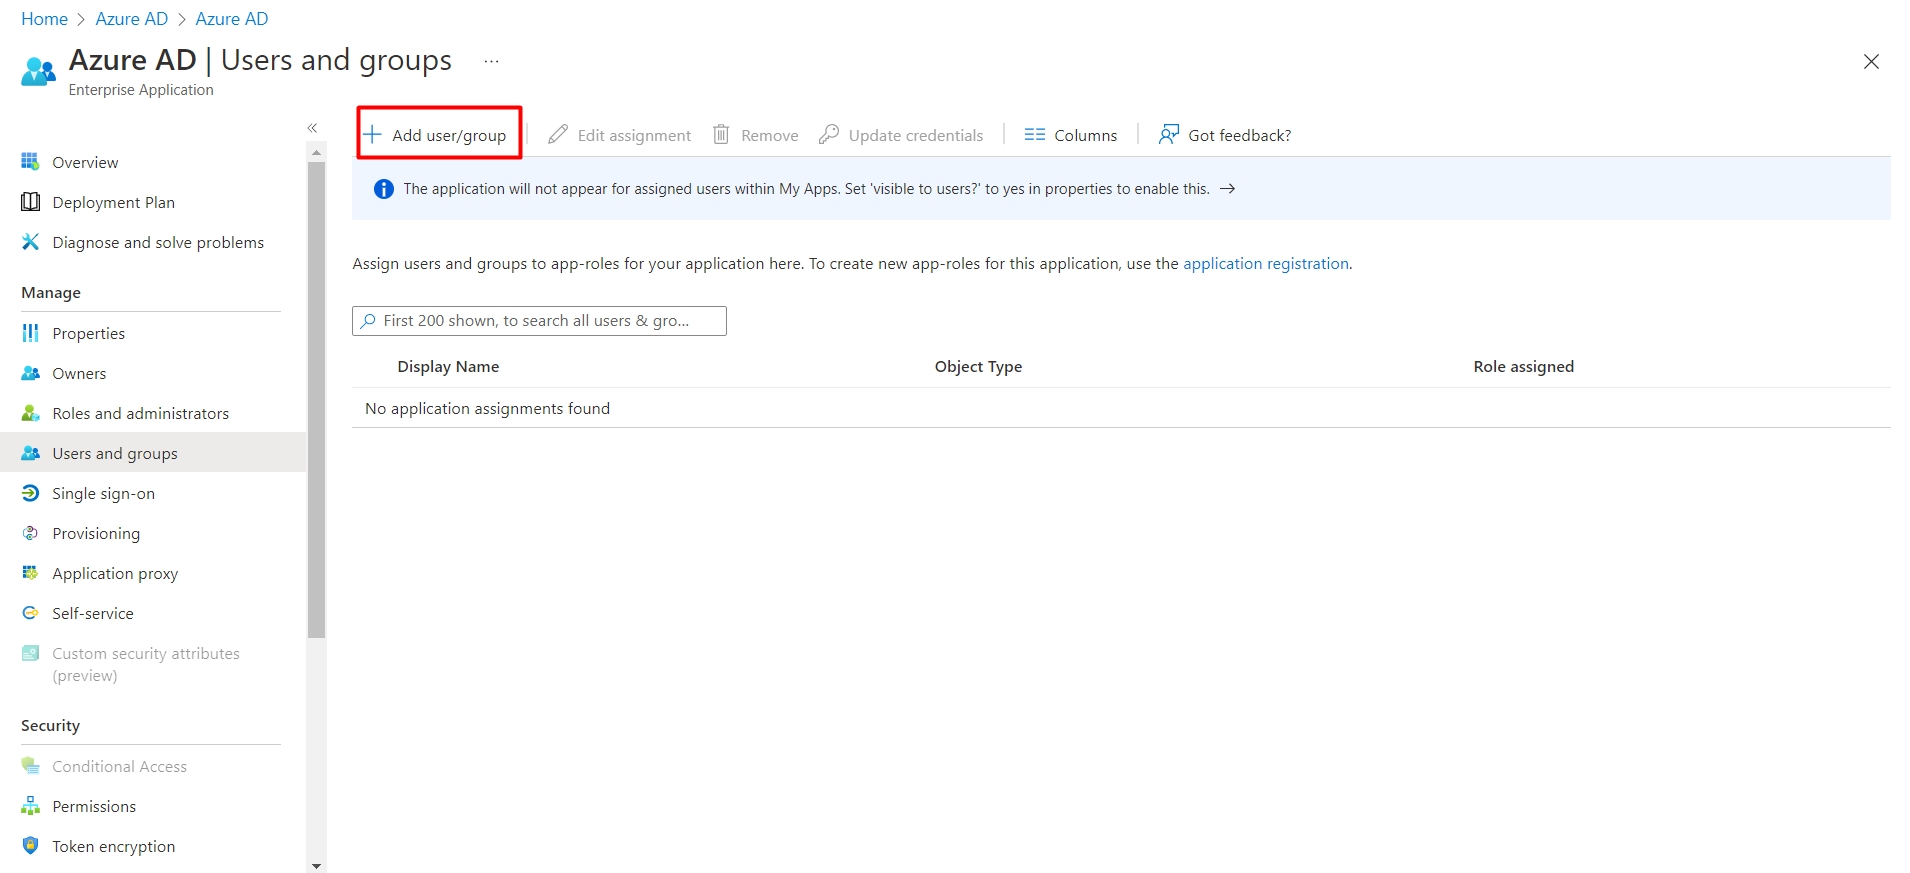The width and height of the screenshot is (1910, 873).
Task: Go to Properties under Manage
Action: (x=88, y=333)
